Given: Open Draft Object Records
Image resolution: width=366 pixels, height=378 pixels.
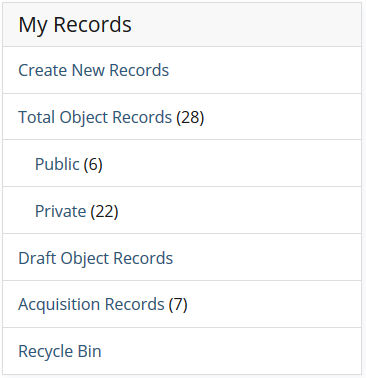Looking at the screenshot, I should click(x=96, y=258).
